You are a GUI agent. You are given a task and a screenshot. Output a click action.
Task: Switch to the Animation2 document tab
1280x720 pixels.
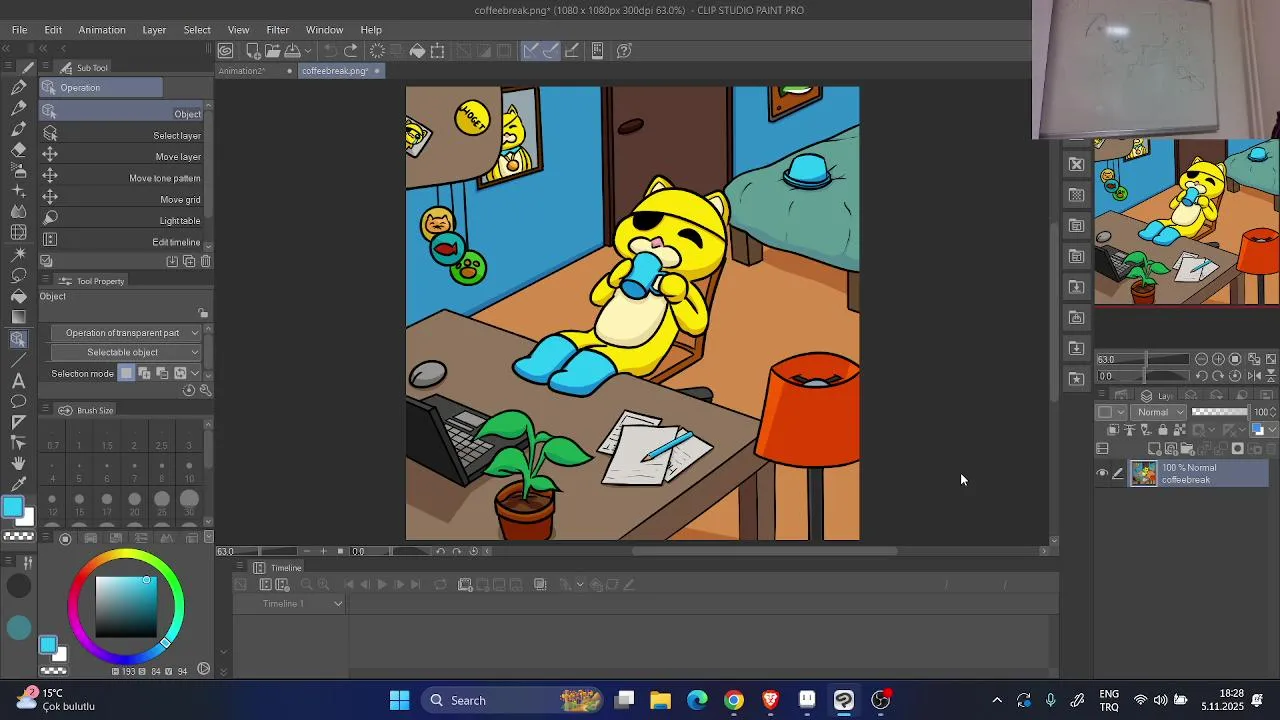click(x=242, y=71)
